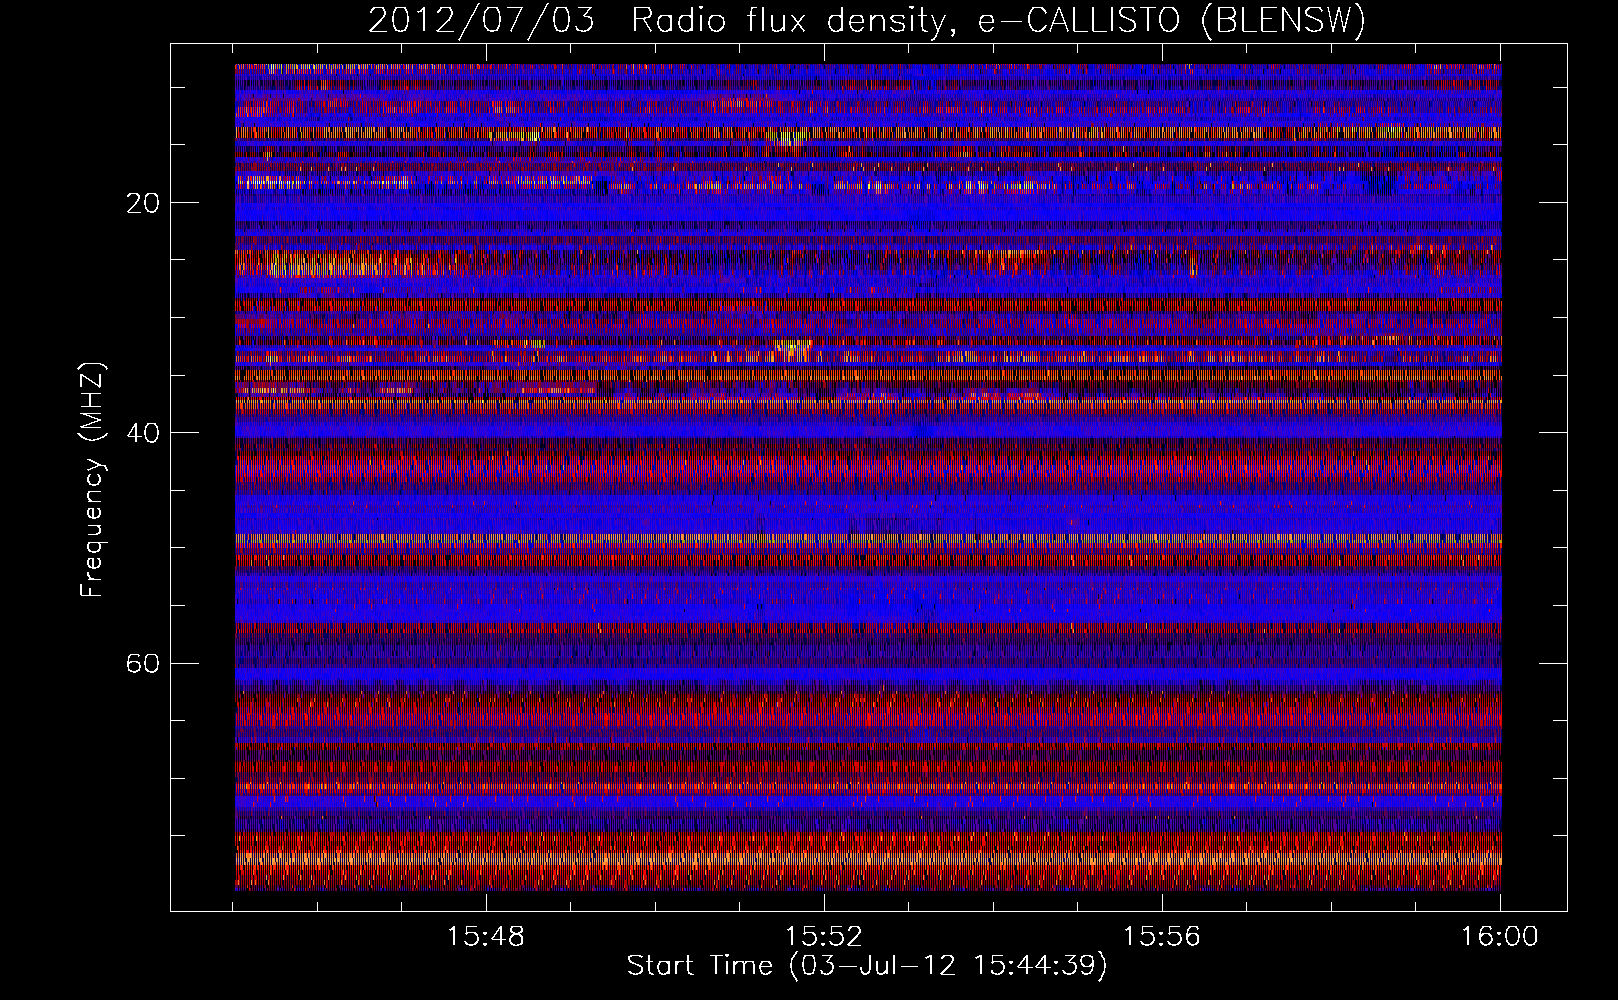The height and width of the screenshot is (1000, 1618).
Task: Click the 40 frequency tick label
Action: click(144, 433)
